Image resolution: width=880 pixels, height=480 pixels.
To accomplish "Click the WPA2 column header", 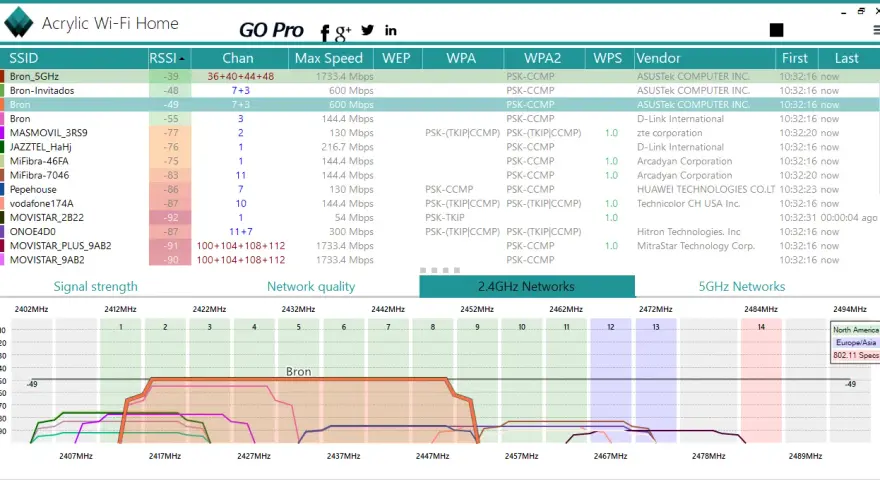I will [x=543, y=58].
